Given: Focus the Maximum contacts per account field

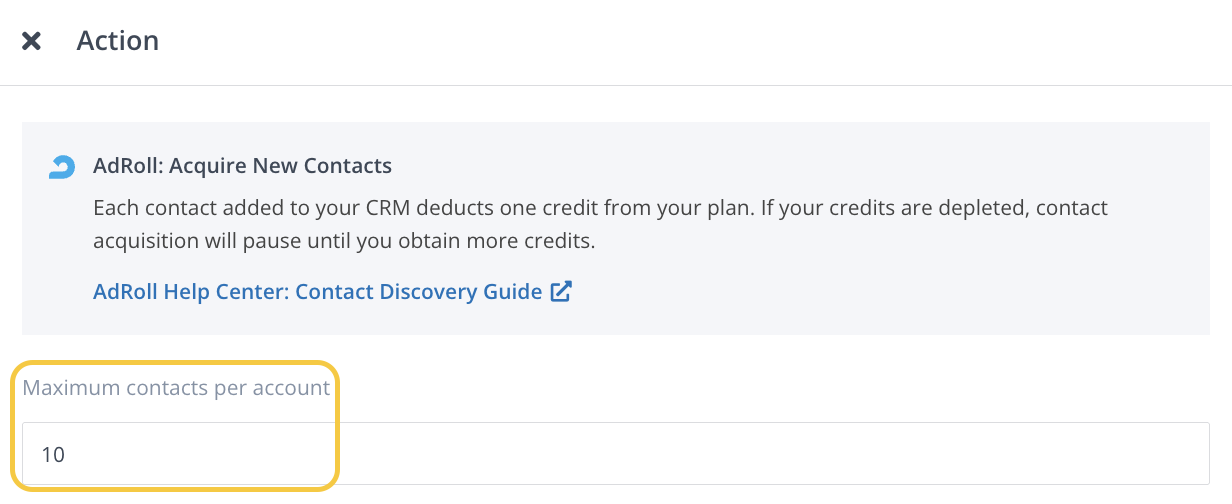Looking at the screenshot, I should (615, 454).
